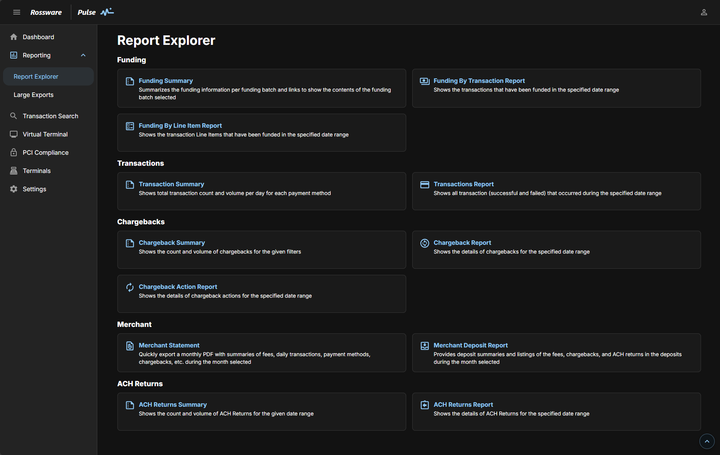This screenshot has height=455, width=720.
Task: Open the Merchant Statement report link
Action: coord(169,346)
